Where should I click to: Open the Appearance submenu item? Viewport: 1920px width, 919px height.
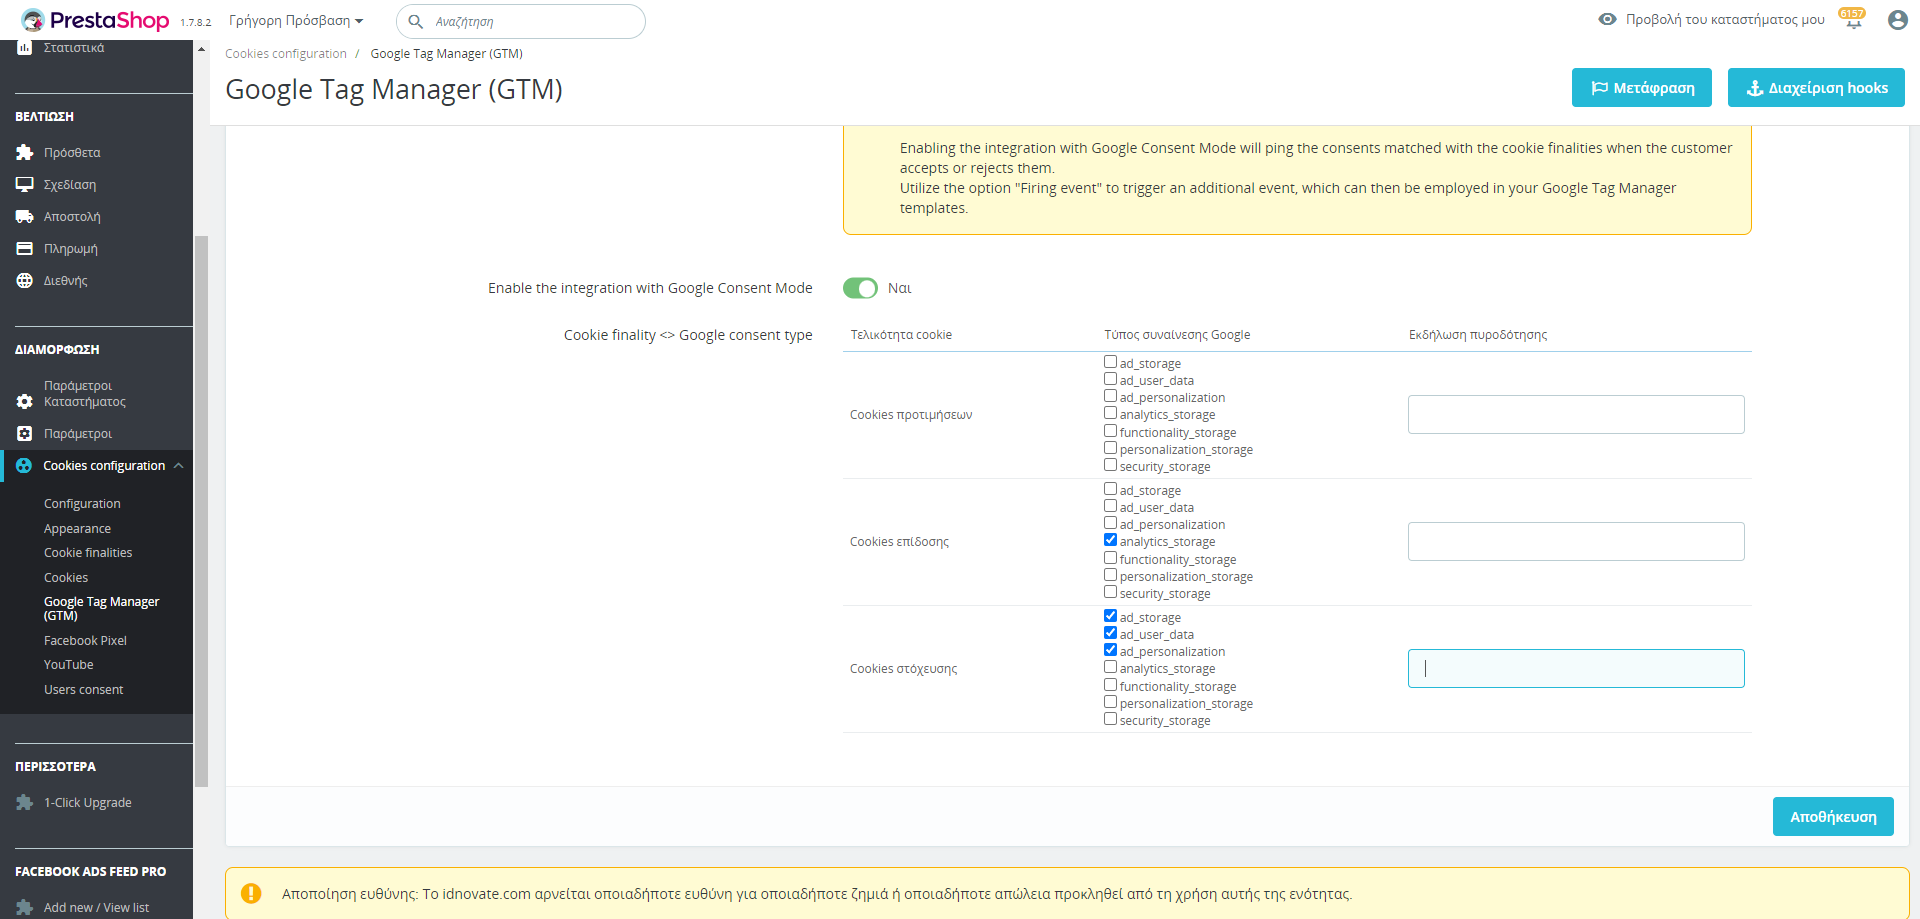[x=77, y=529]
